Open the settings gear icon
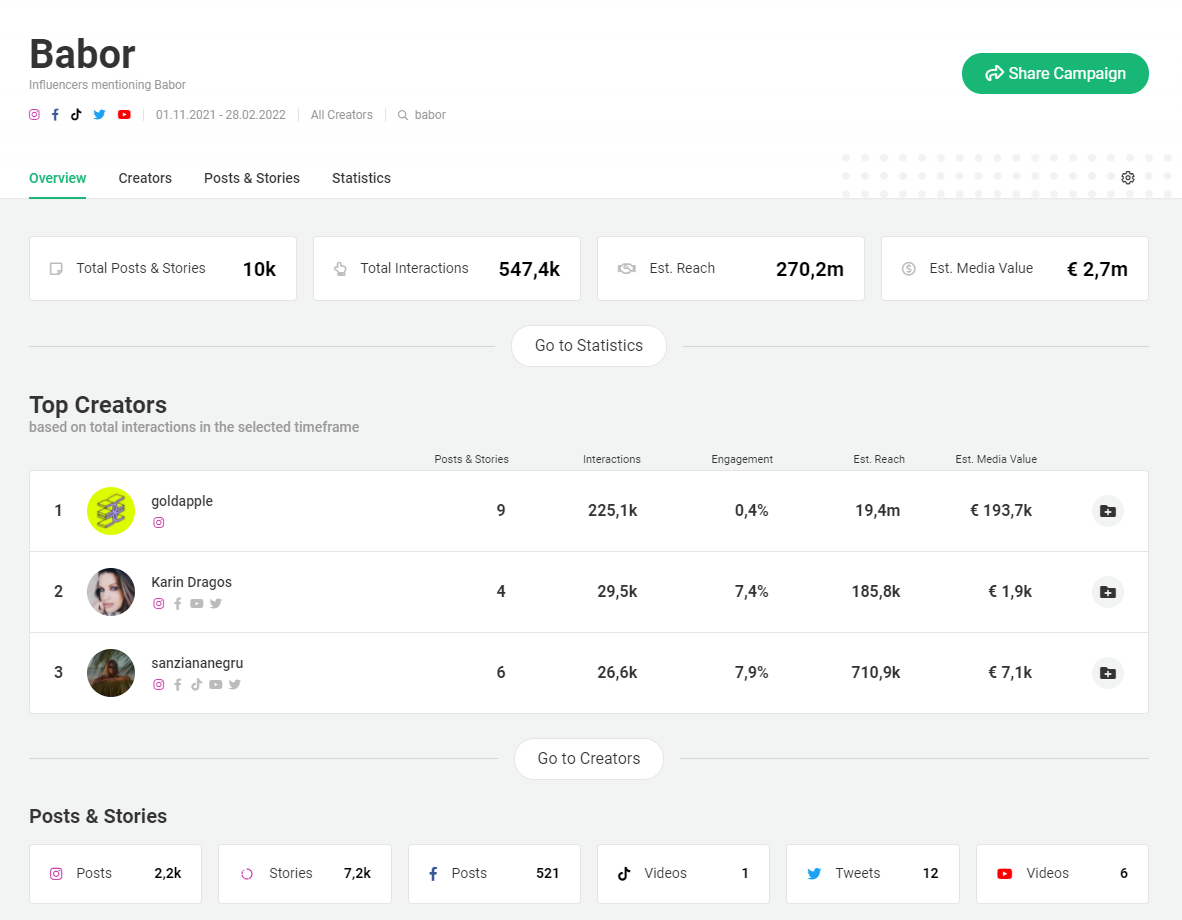Screen dimensions: 1182x920 (1128, 178)
